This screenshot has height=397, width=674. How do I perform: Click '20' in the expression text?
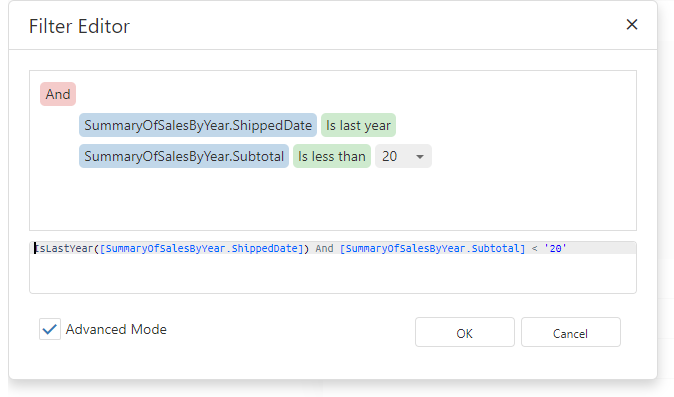pyautogui.click(x=555, y=248)
